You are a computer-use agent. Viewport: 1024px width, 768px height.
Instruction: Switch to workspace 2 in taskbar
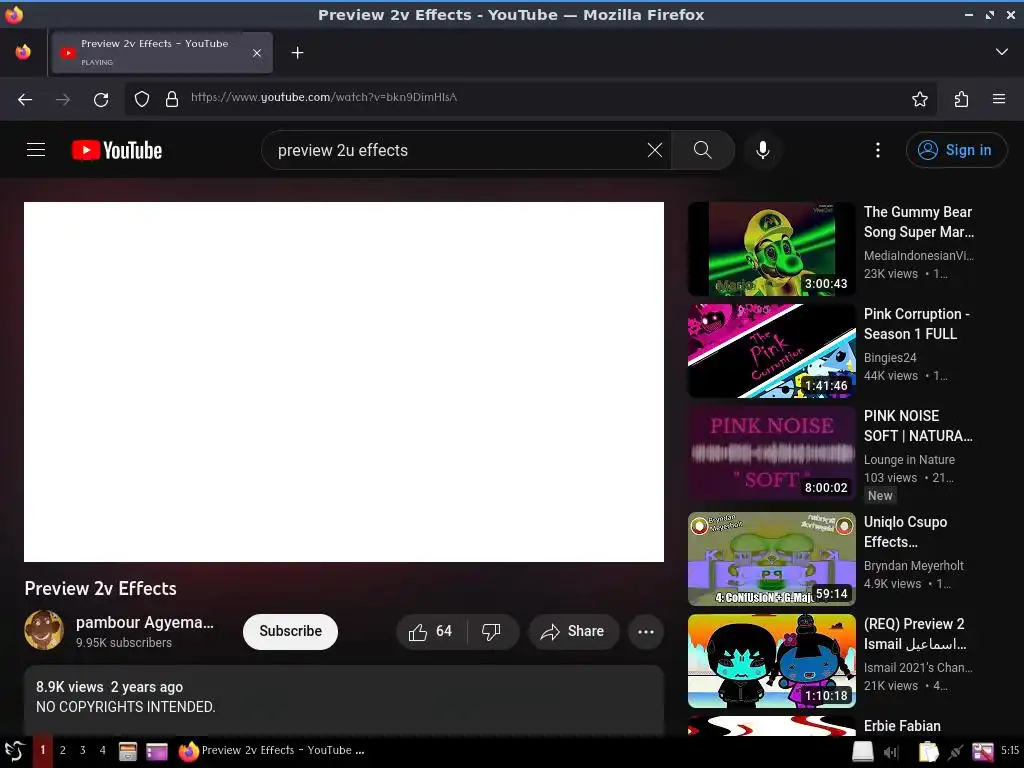63,750
